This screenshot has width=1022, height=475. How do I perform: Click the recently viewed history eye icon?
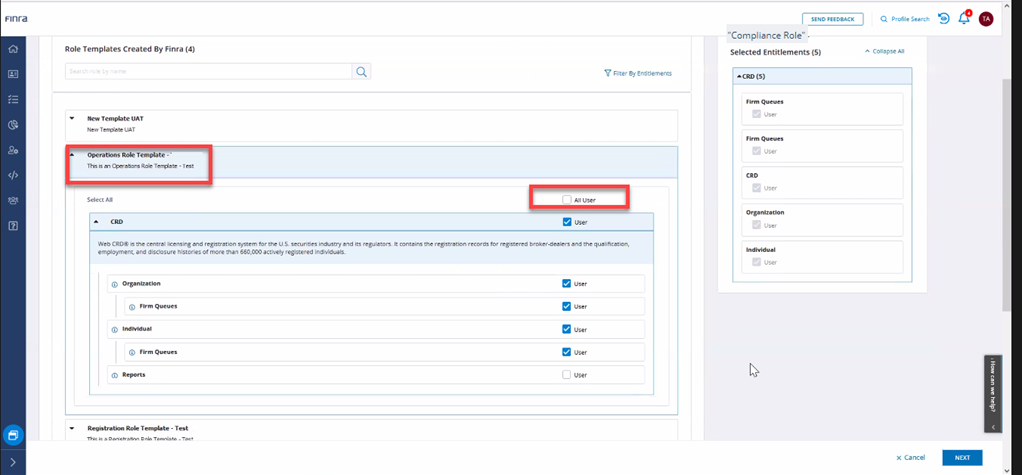[x=943, y=19]
